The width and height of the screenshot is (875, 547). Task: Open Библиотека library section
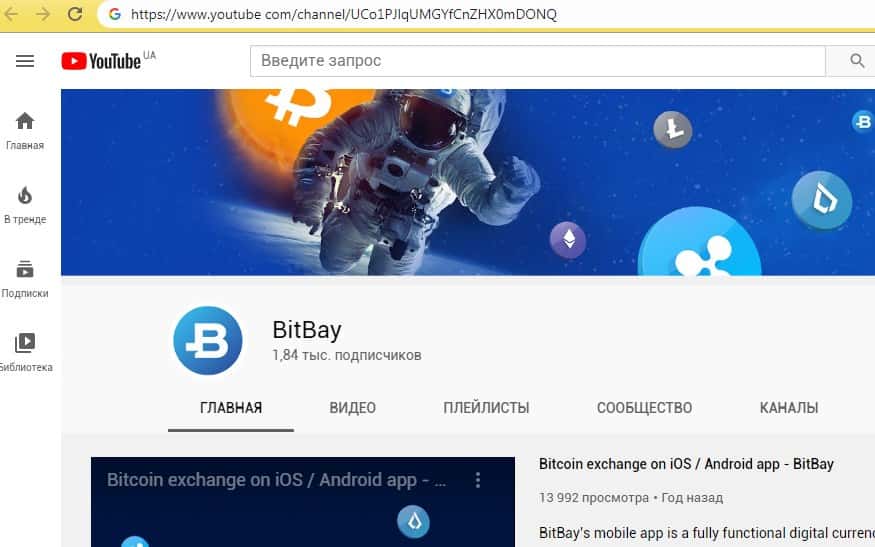coord(26,353)
